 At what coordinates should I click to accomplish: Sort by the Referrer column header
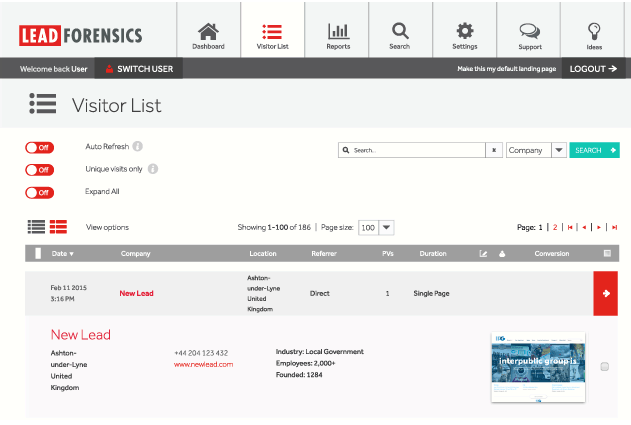click(324, 254)
